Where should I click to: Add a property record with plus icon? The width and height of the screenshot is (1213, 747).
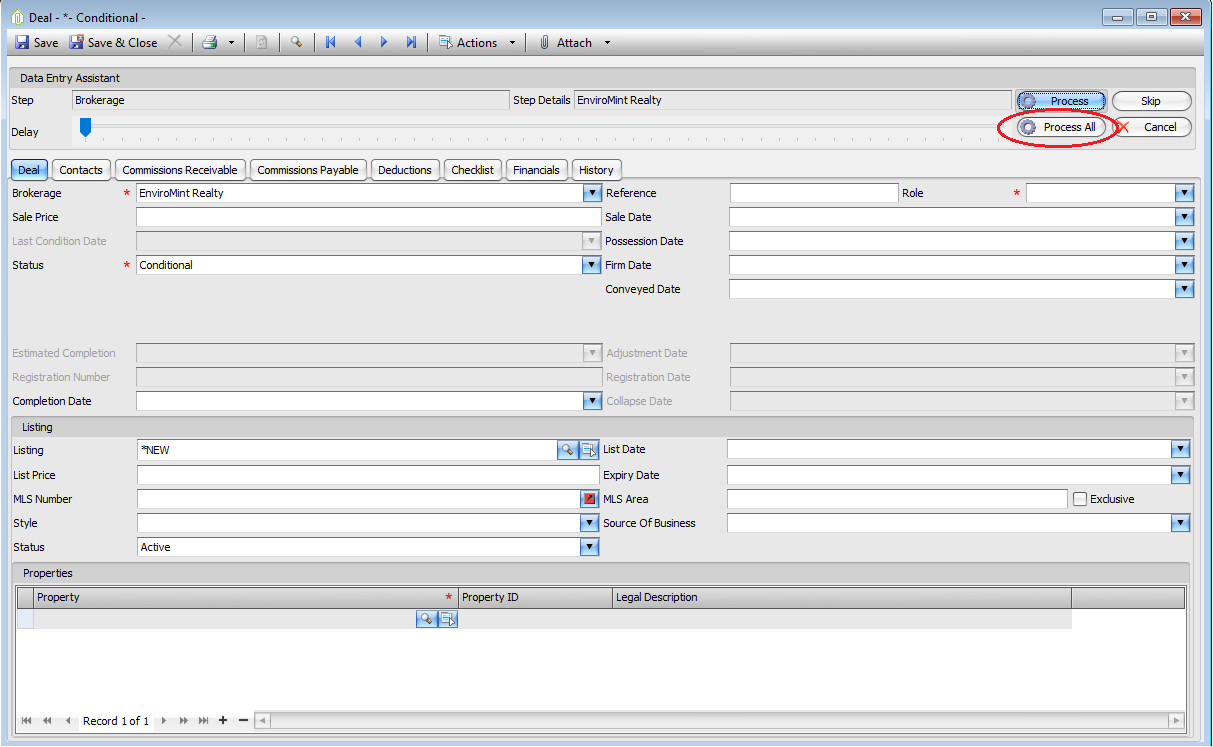pos(223,721)
